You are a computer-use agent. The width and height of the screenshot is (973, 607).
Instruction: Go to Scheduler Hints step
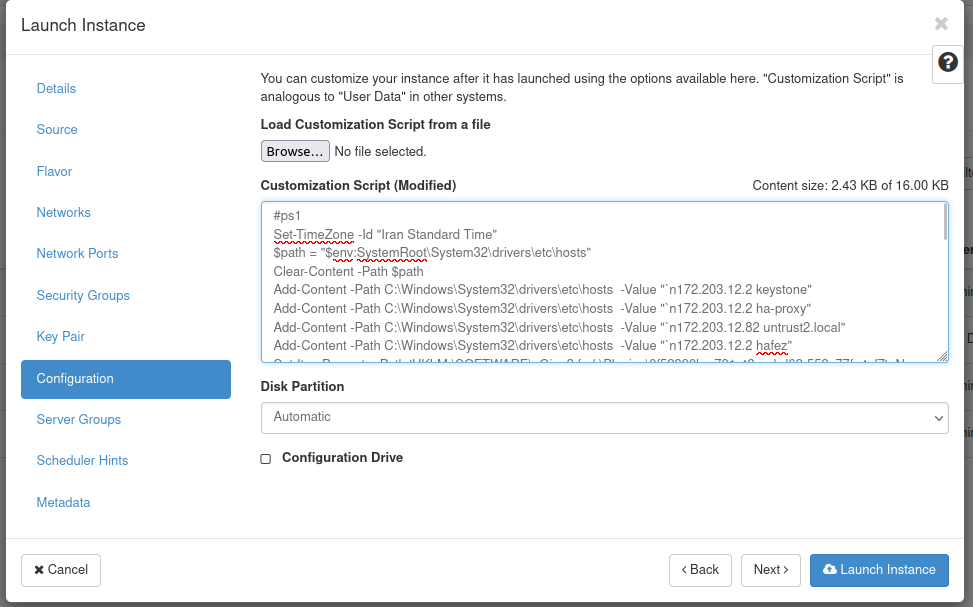tap(82, 461)
